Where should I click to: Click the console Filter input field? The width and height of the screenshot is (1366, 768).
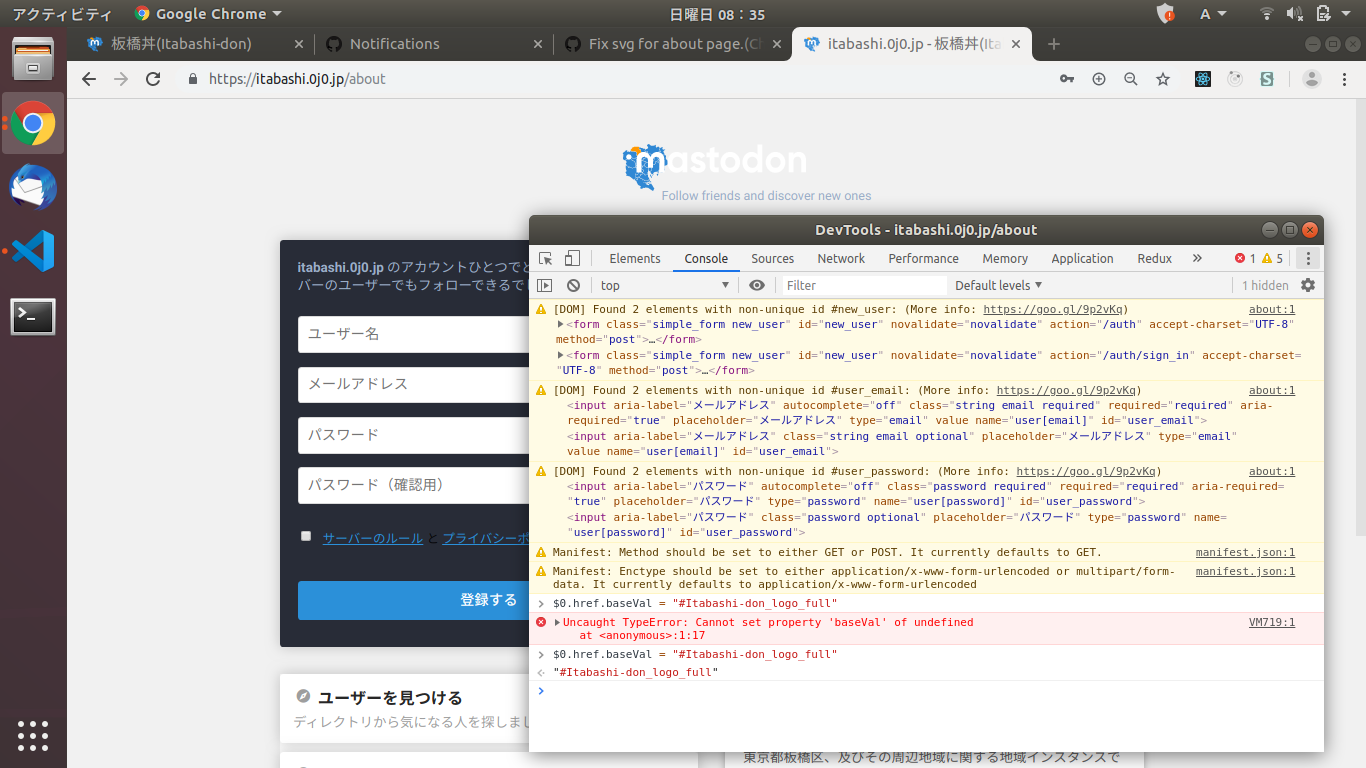[863, 285]
